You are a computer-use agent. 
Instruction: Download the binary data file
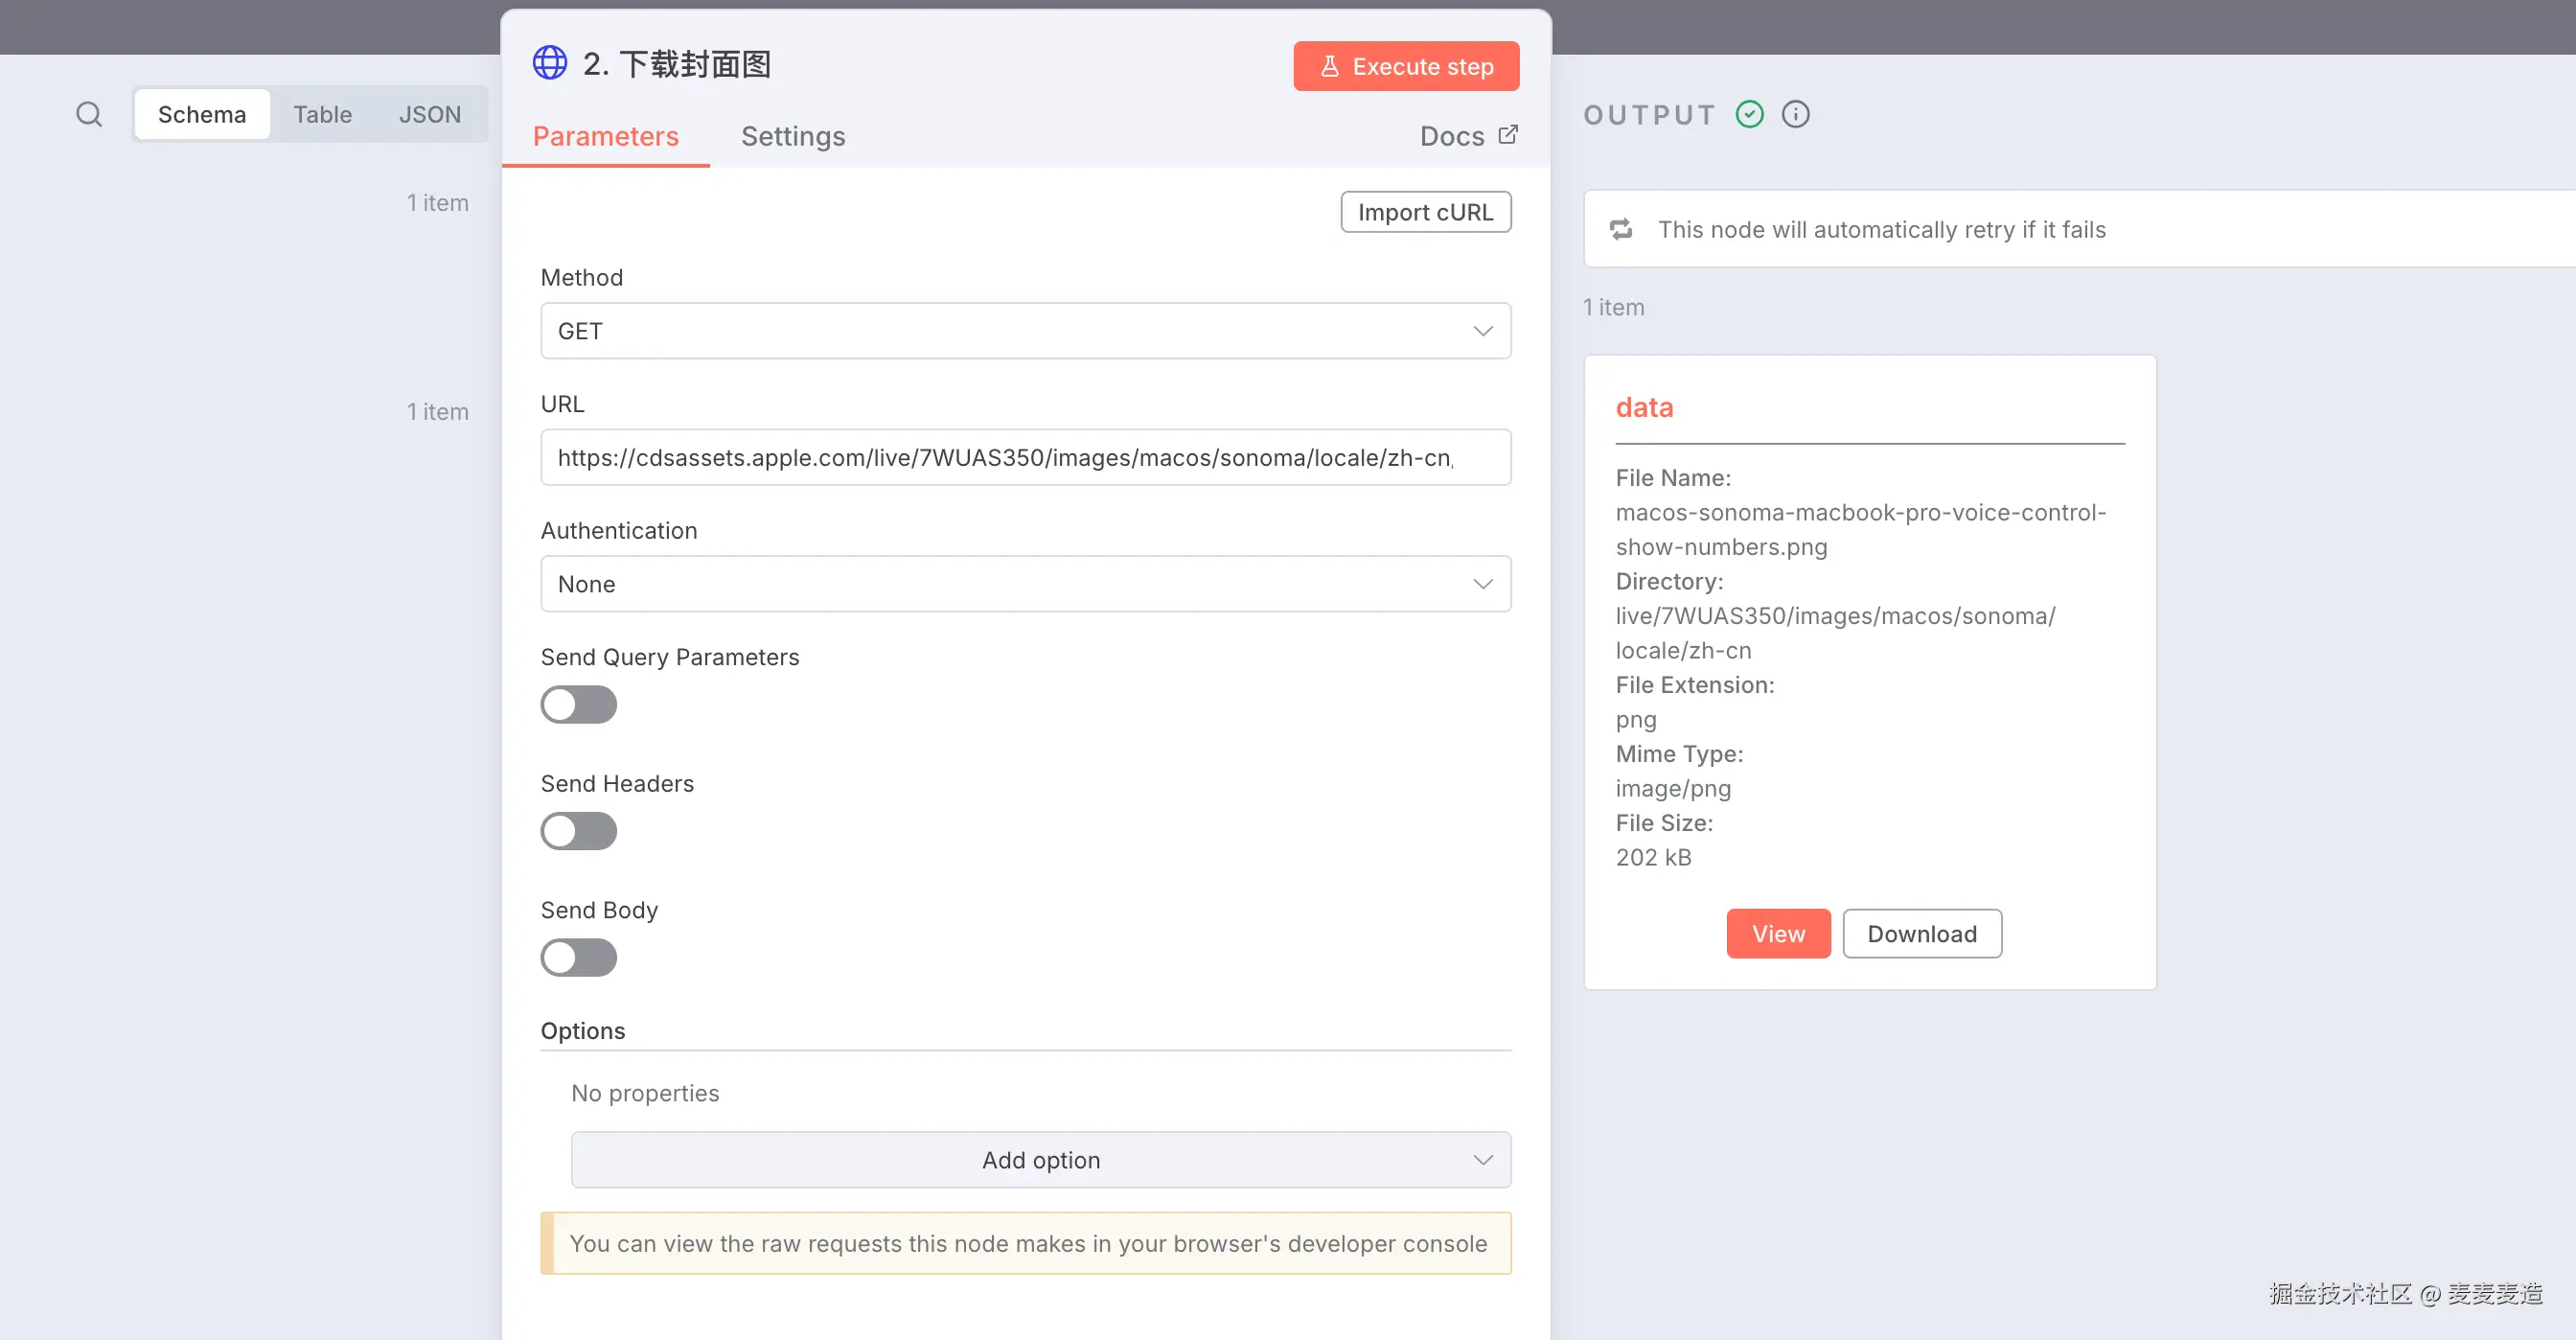tap(1921, 933)
